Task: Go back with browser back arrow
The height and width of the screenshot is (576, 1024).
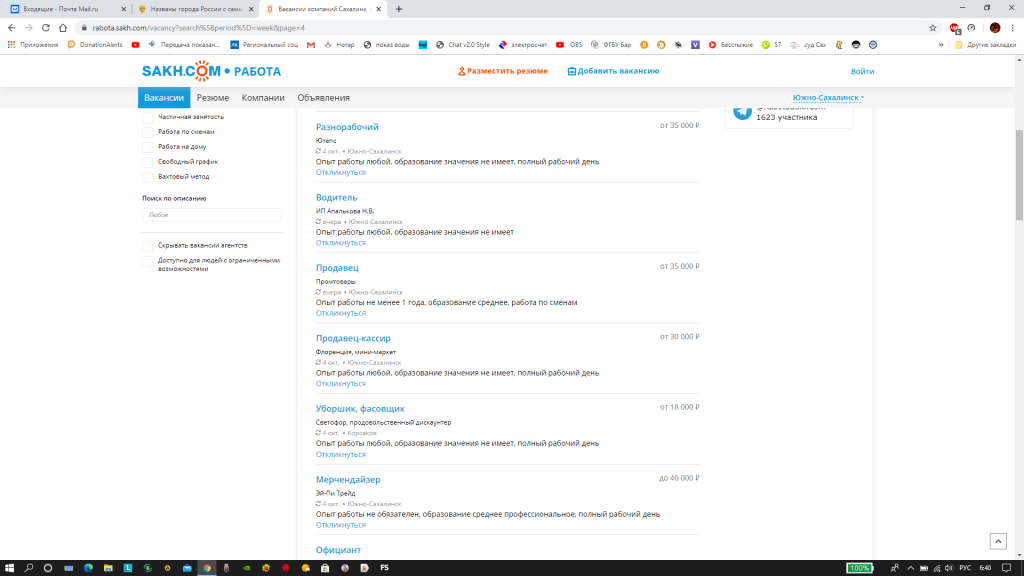Action: 14,28
